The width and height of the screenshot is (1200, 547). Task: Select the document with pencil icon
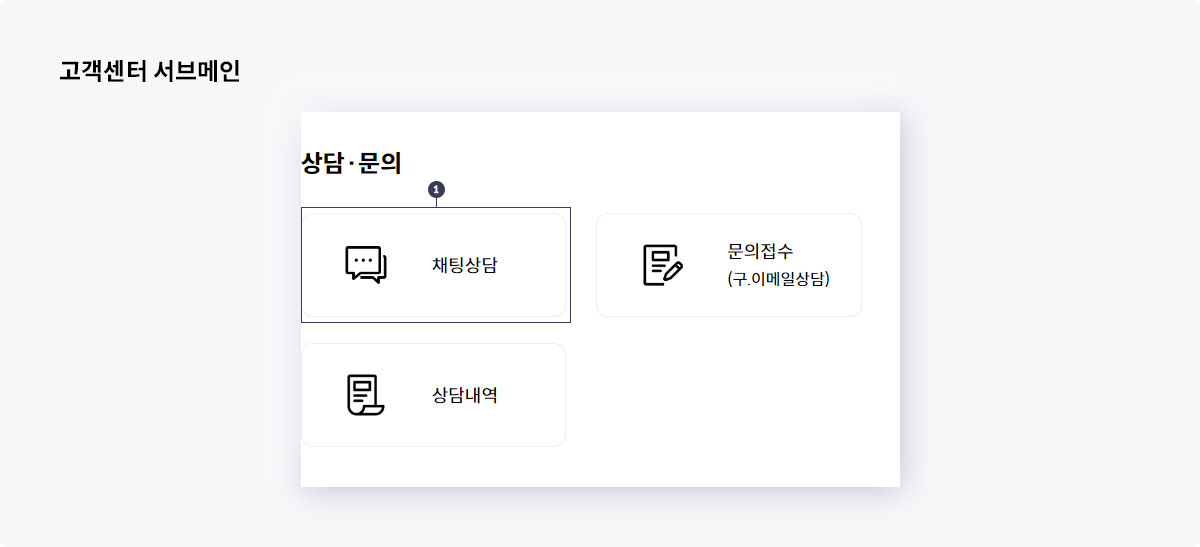click(x=662, y=265)
